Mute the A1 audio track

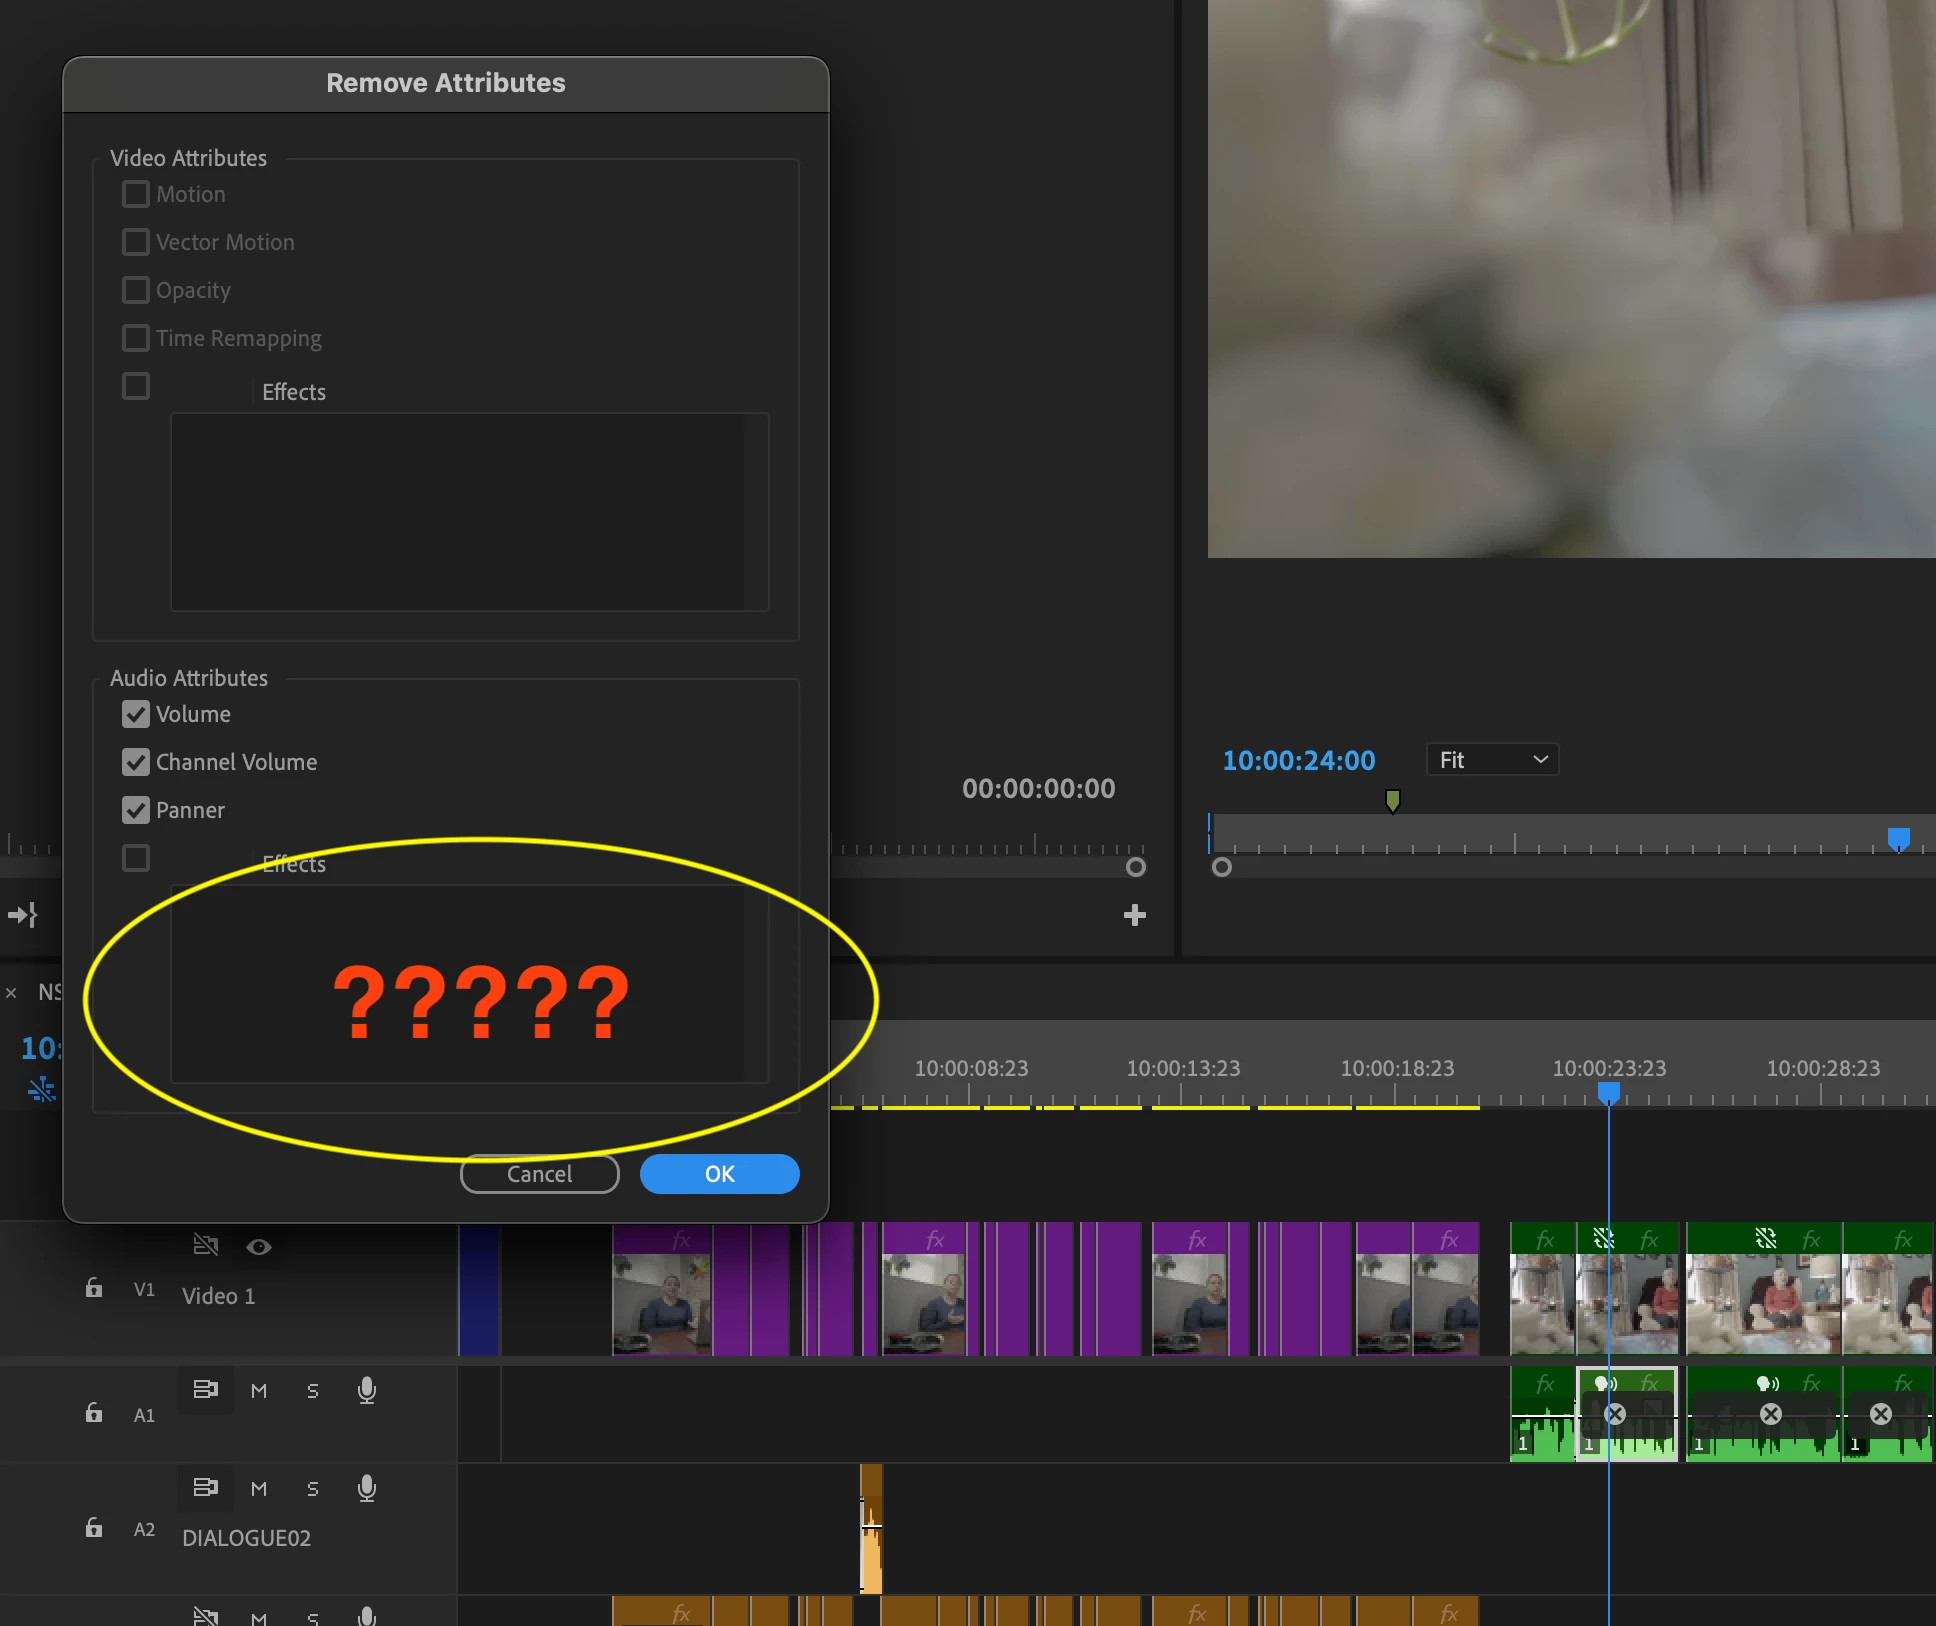point(259,1390)
